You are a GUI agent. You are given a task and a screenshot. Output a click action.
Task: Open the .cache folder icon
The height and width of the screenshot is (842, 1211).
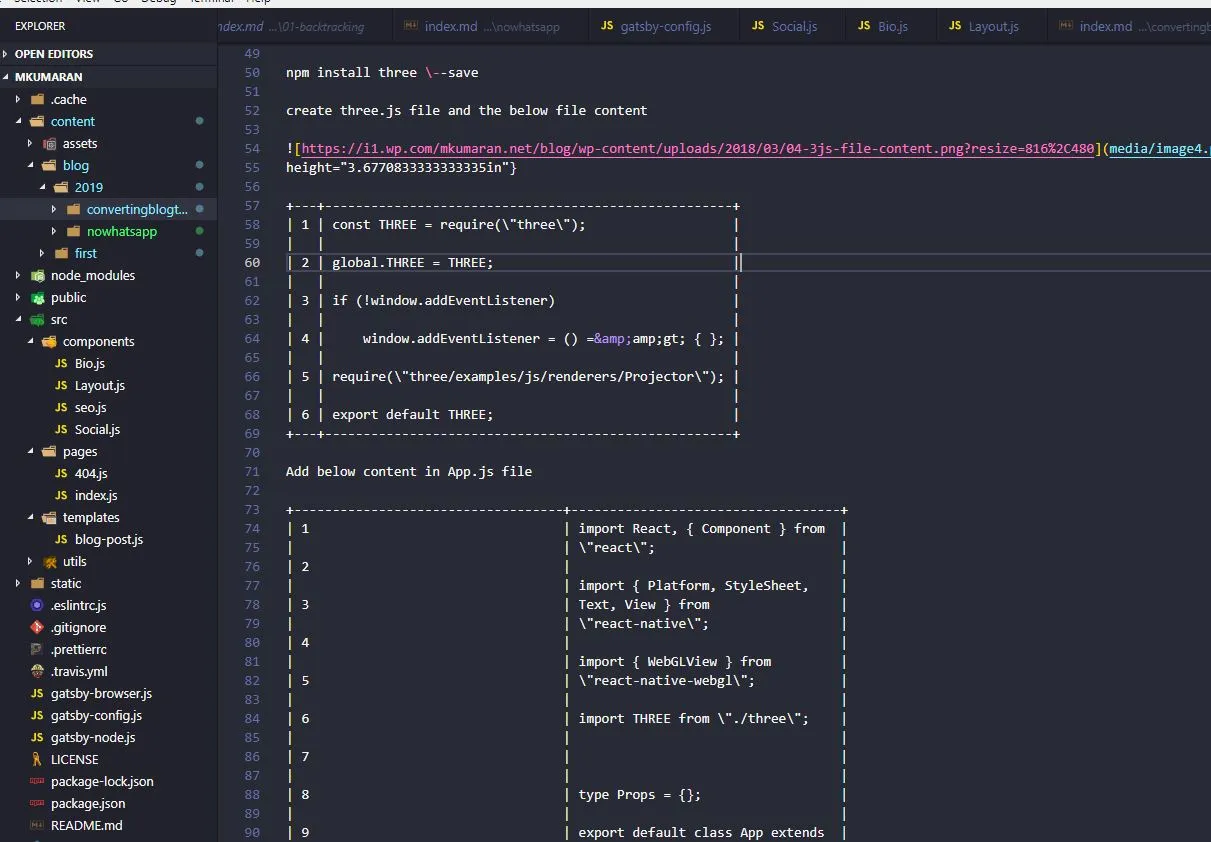coord(38,99)
